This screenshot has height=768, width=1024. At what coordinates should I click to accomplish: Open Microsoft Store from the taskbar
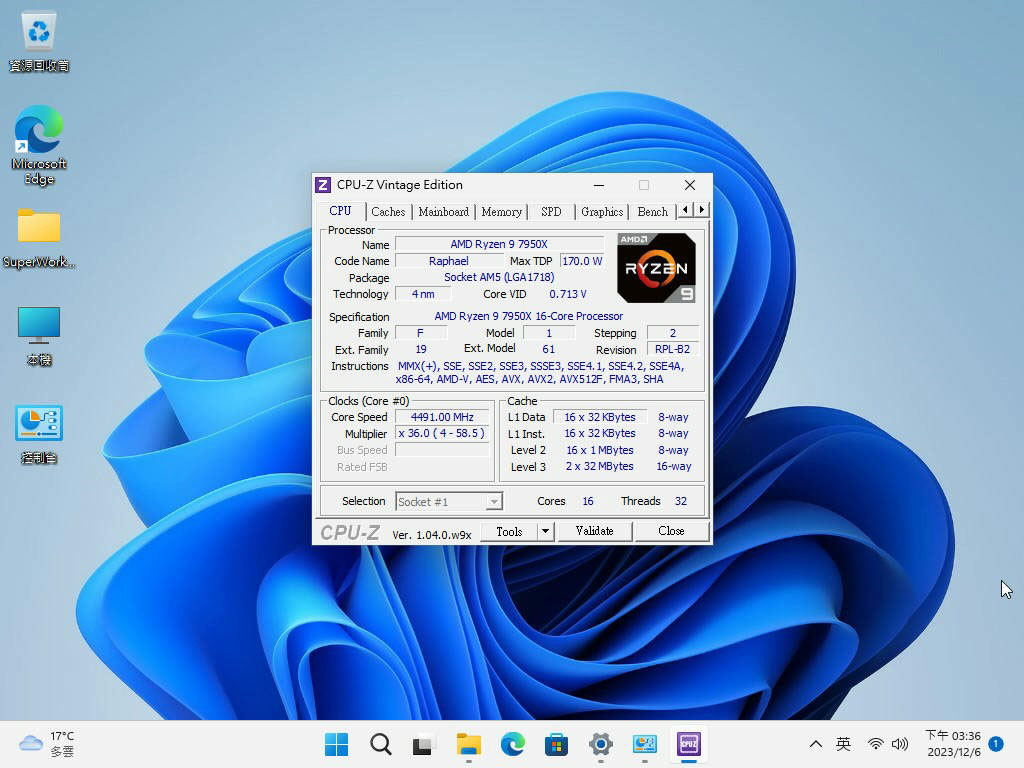(x=556, y=744)
